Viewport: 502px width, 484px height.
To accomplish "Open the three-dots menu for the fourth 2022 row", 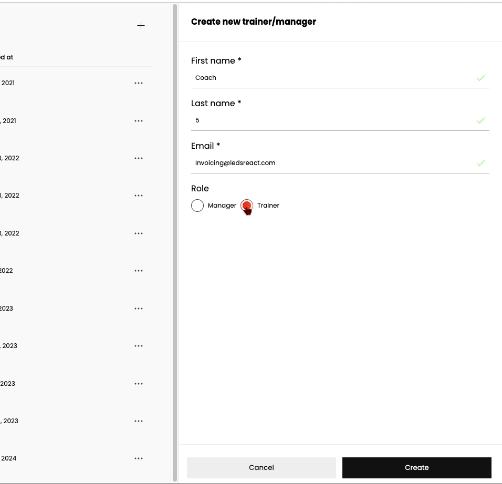I will [139, 271].
